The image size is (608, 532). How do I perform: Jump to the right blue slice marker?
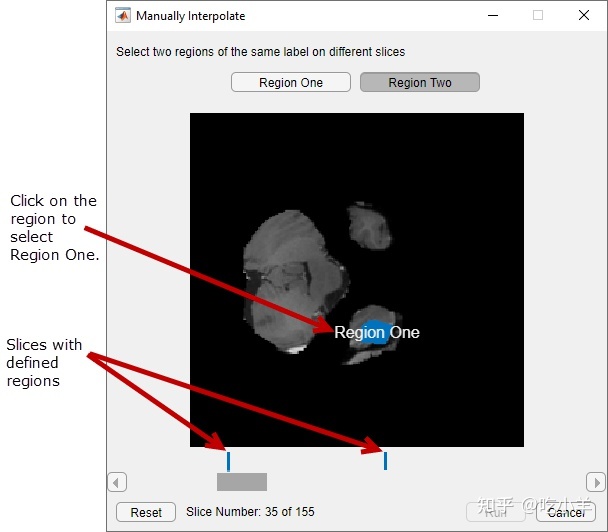pos(385,461)
